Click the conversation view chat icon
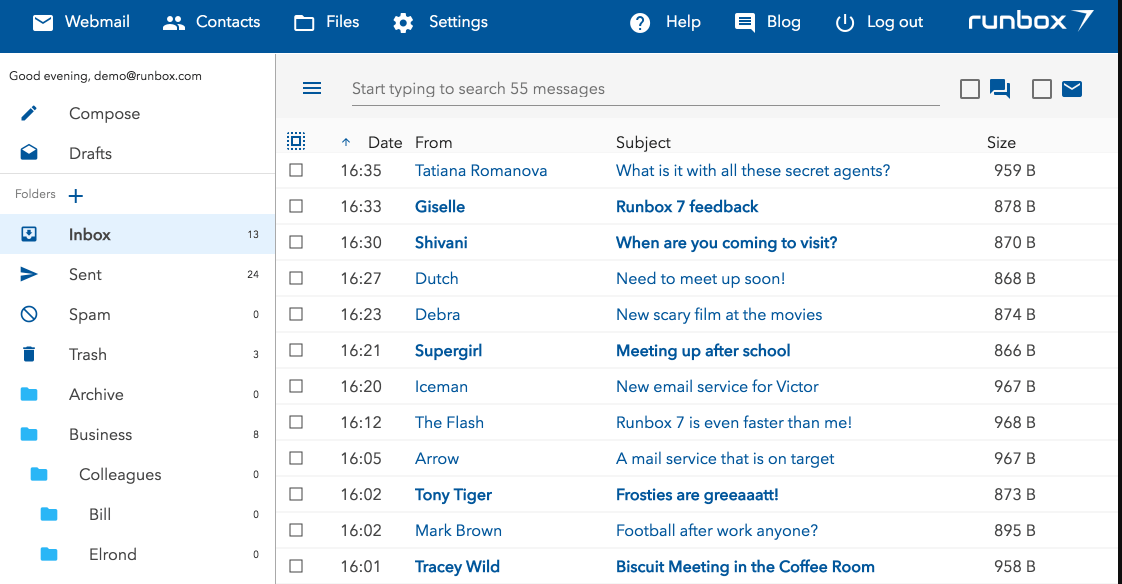 coord(1000,89)
